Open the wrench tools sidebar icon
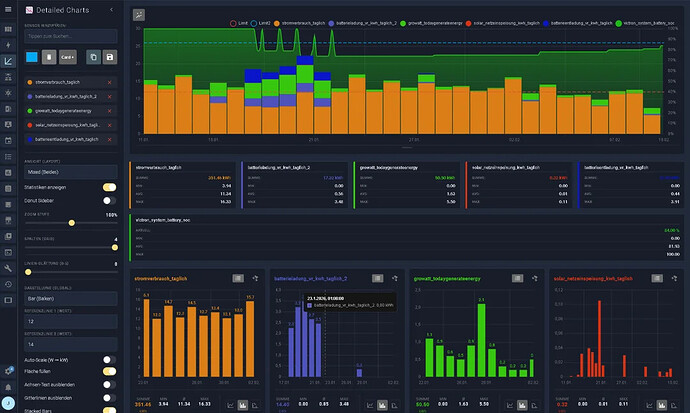Viewport: 690px width, 413px height. (x=8, y=269)
